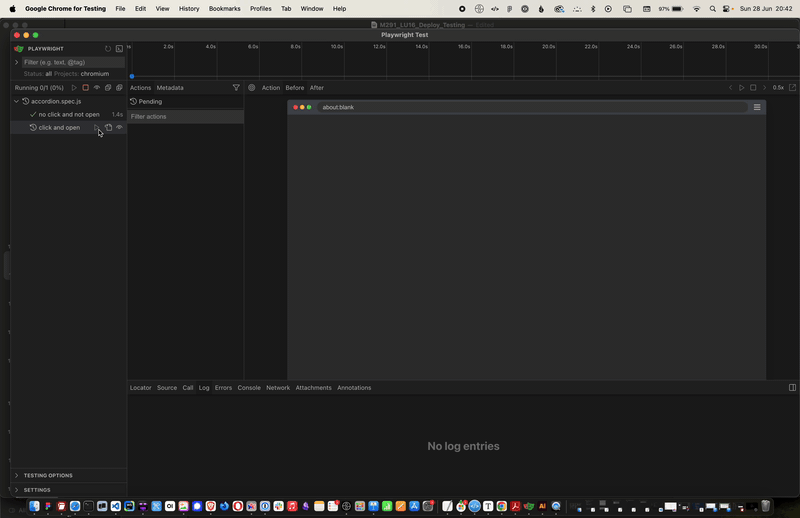
Task: Open the Locator tab
Action: tap(140, 388)
